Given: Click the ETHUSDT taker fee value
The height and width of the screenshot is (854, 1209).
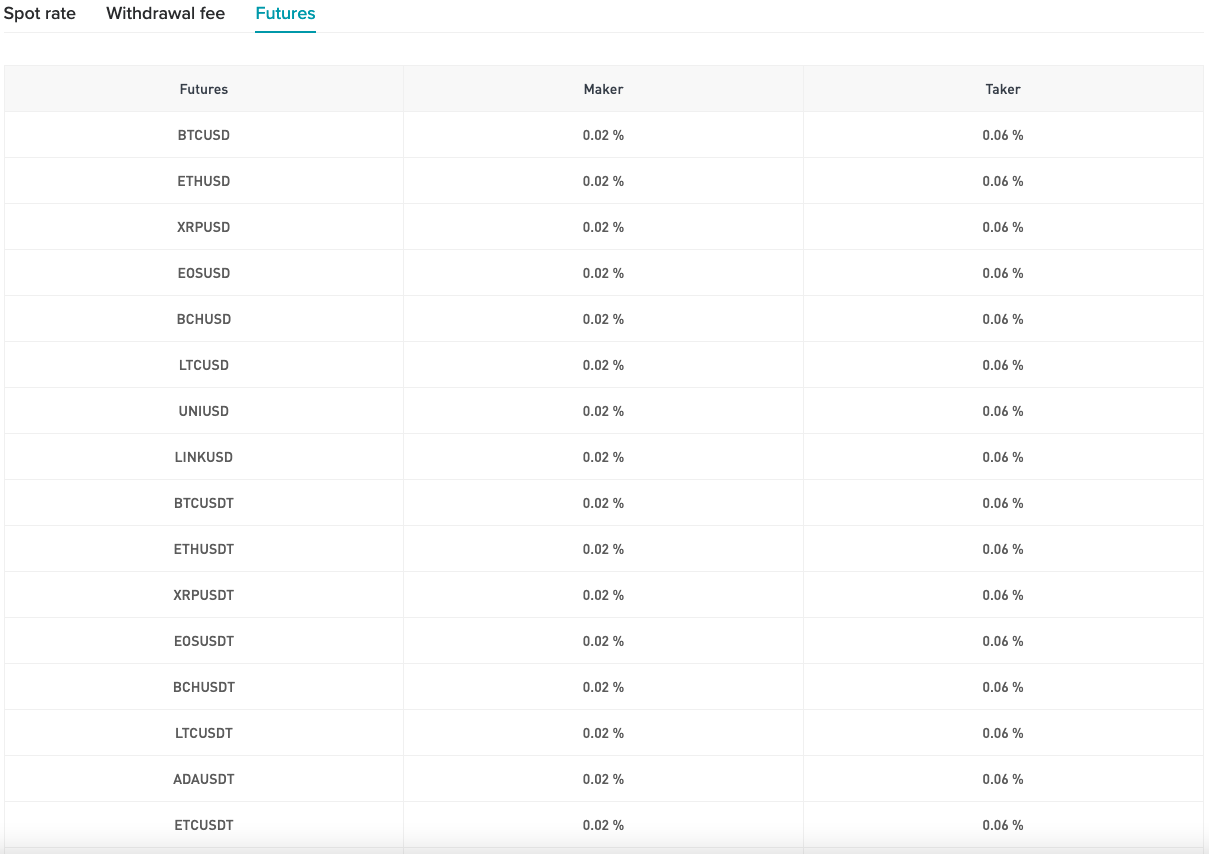Looking at the screenshot, I should (x=1003, y=549).
